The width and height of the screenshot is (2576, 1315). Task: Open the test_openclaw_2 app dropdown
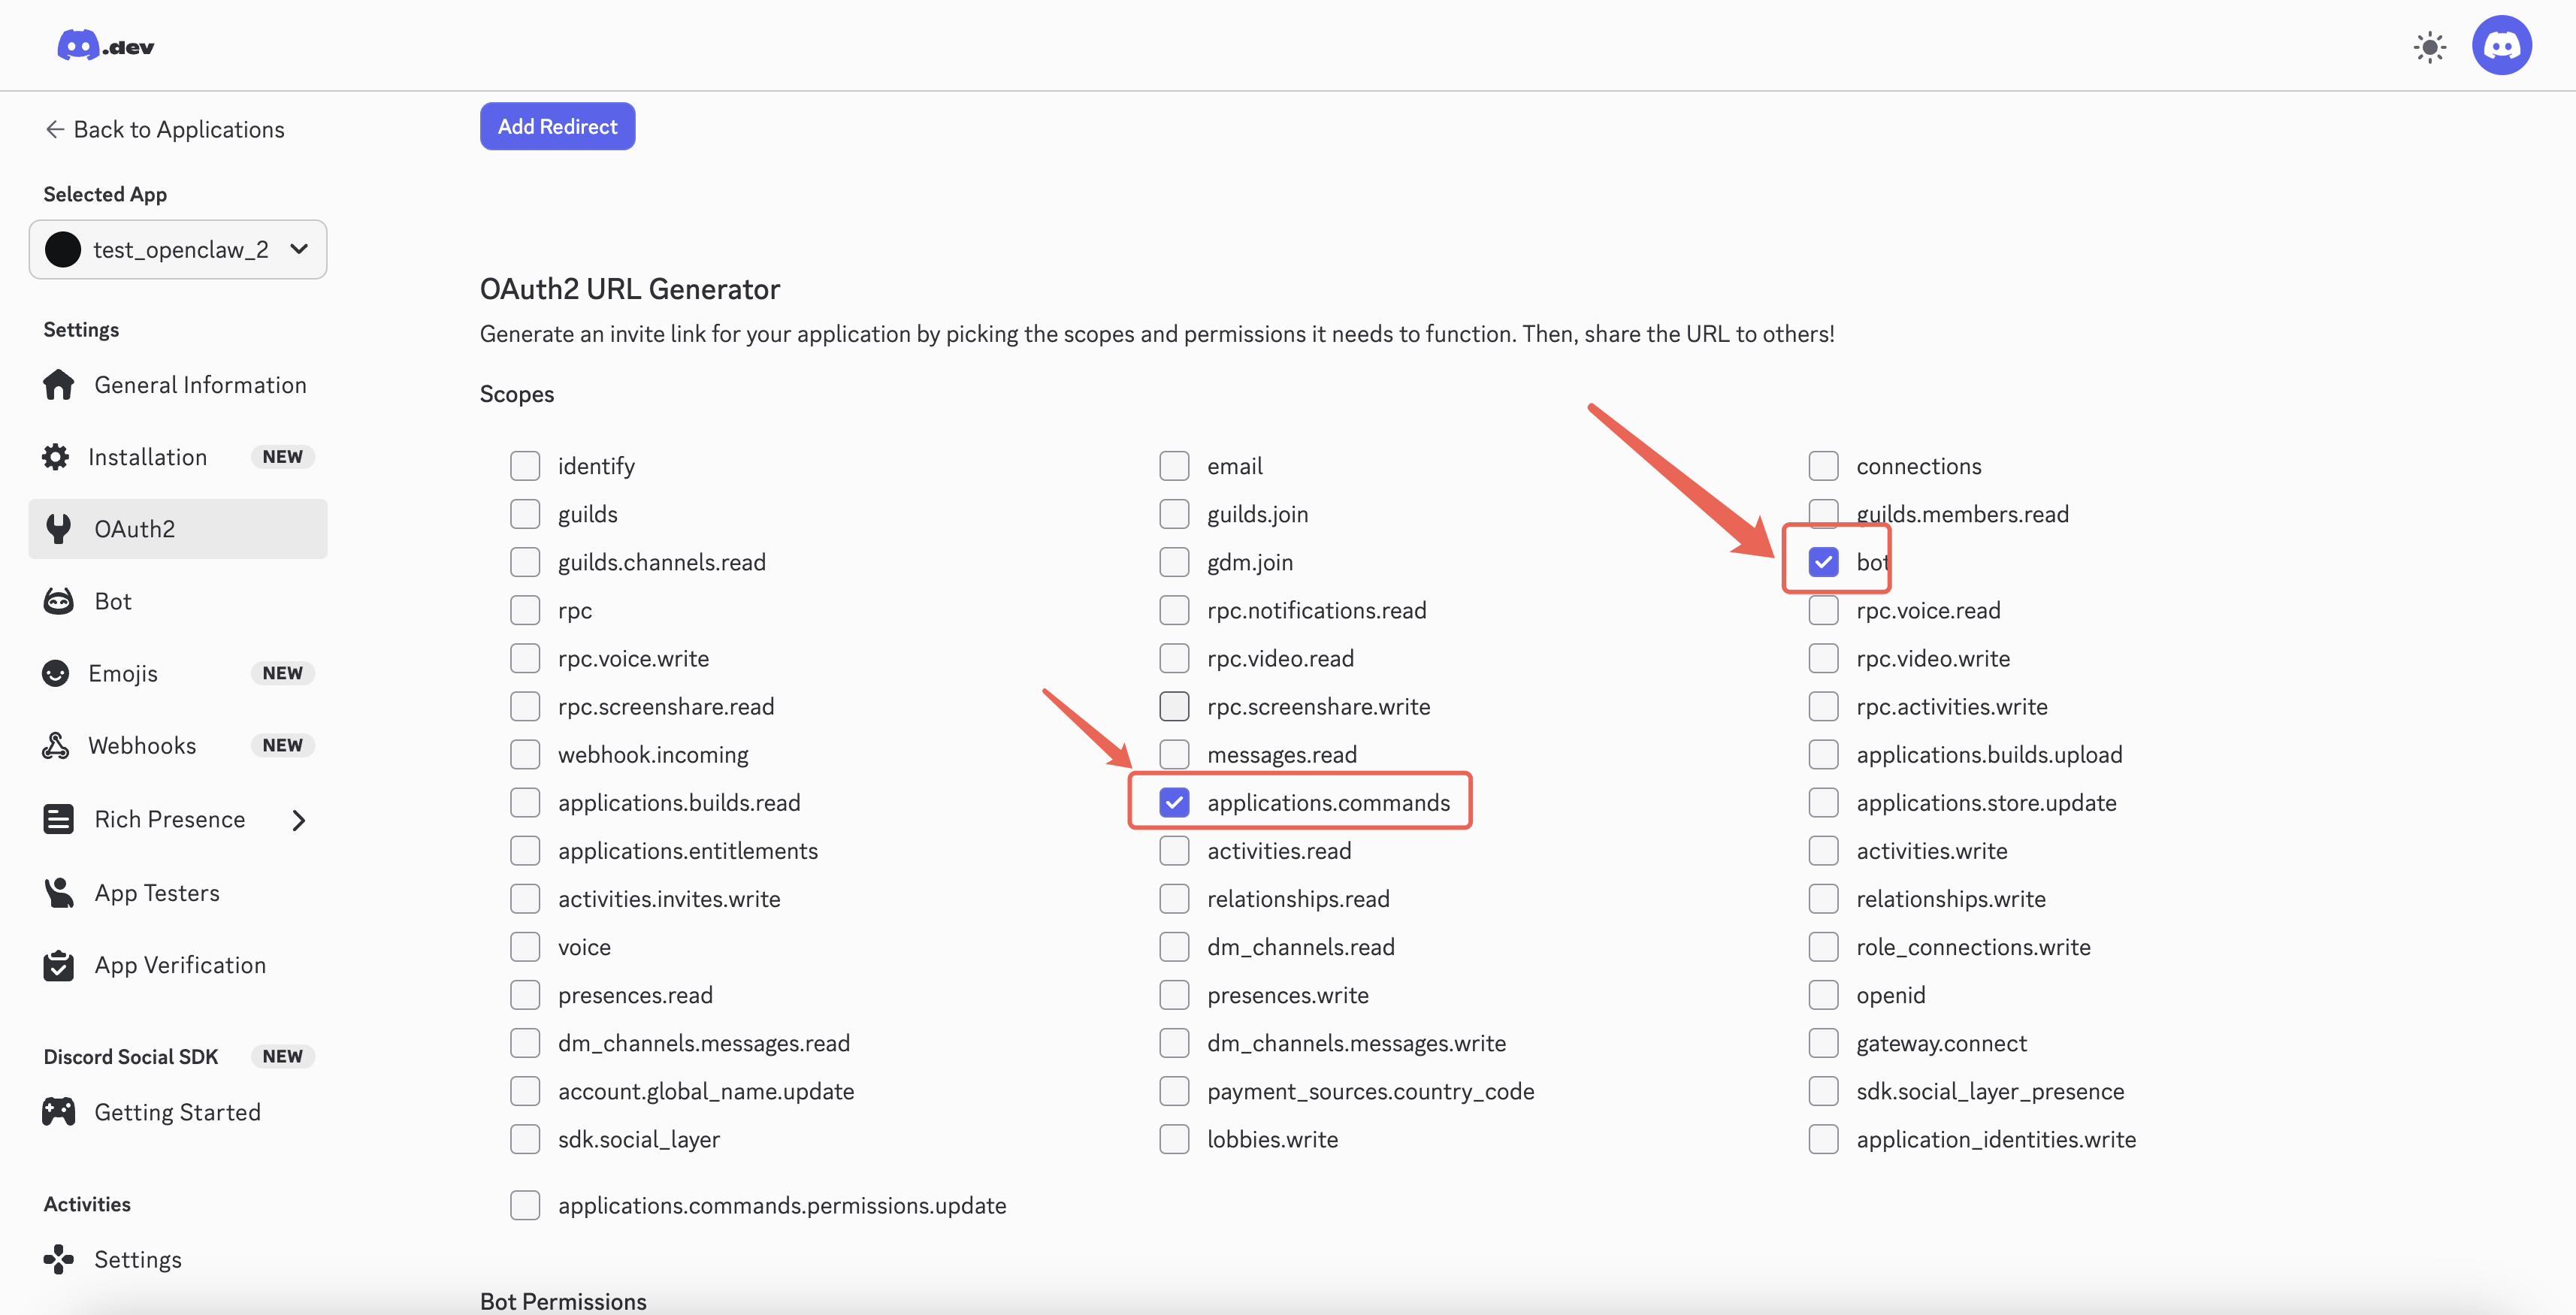(x=178, y=249)
